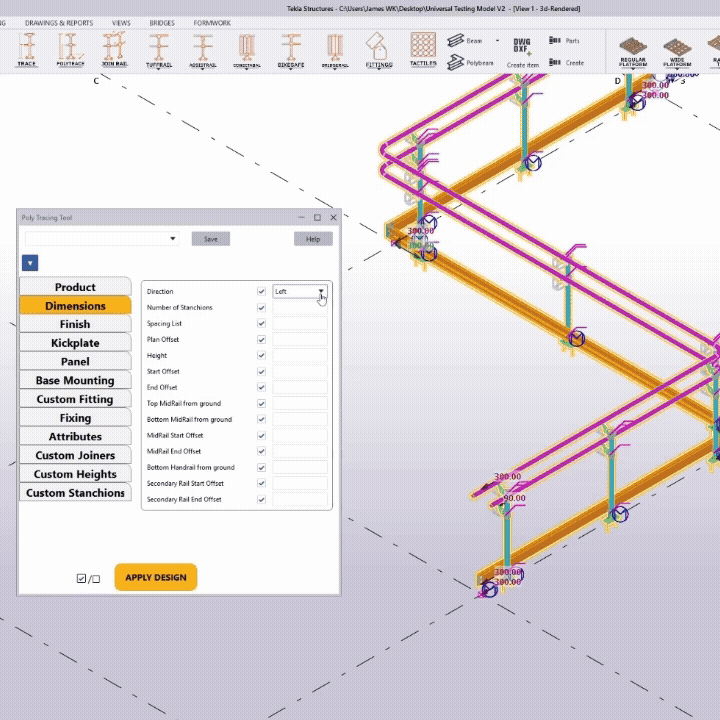The image size is (720, 720).
Task: Click the Tuffrail ribbon icon
Action: click(x=159, y=49)
